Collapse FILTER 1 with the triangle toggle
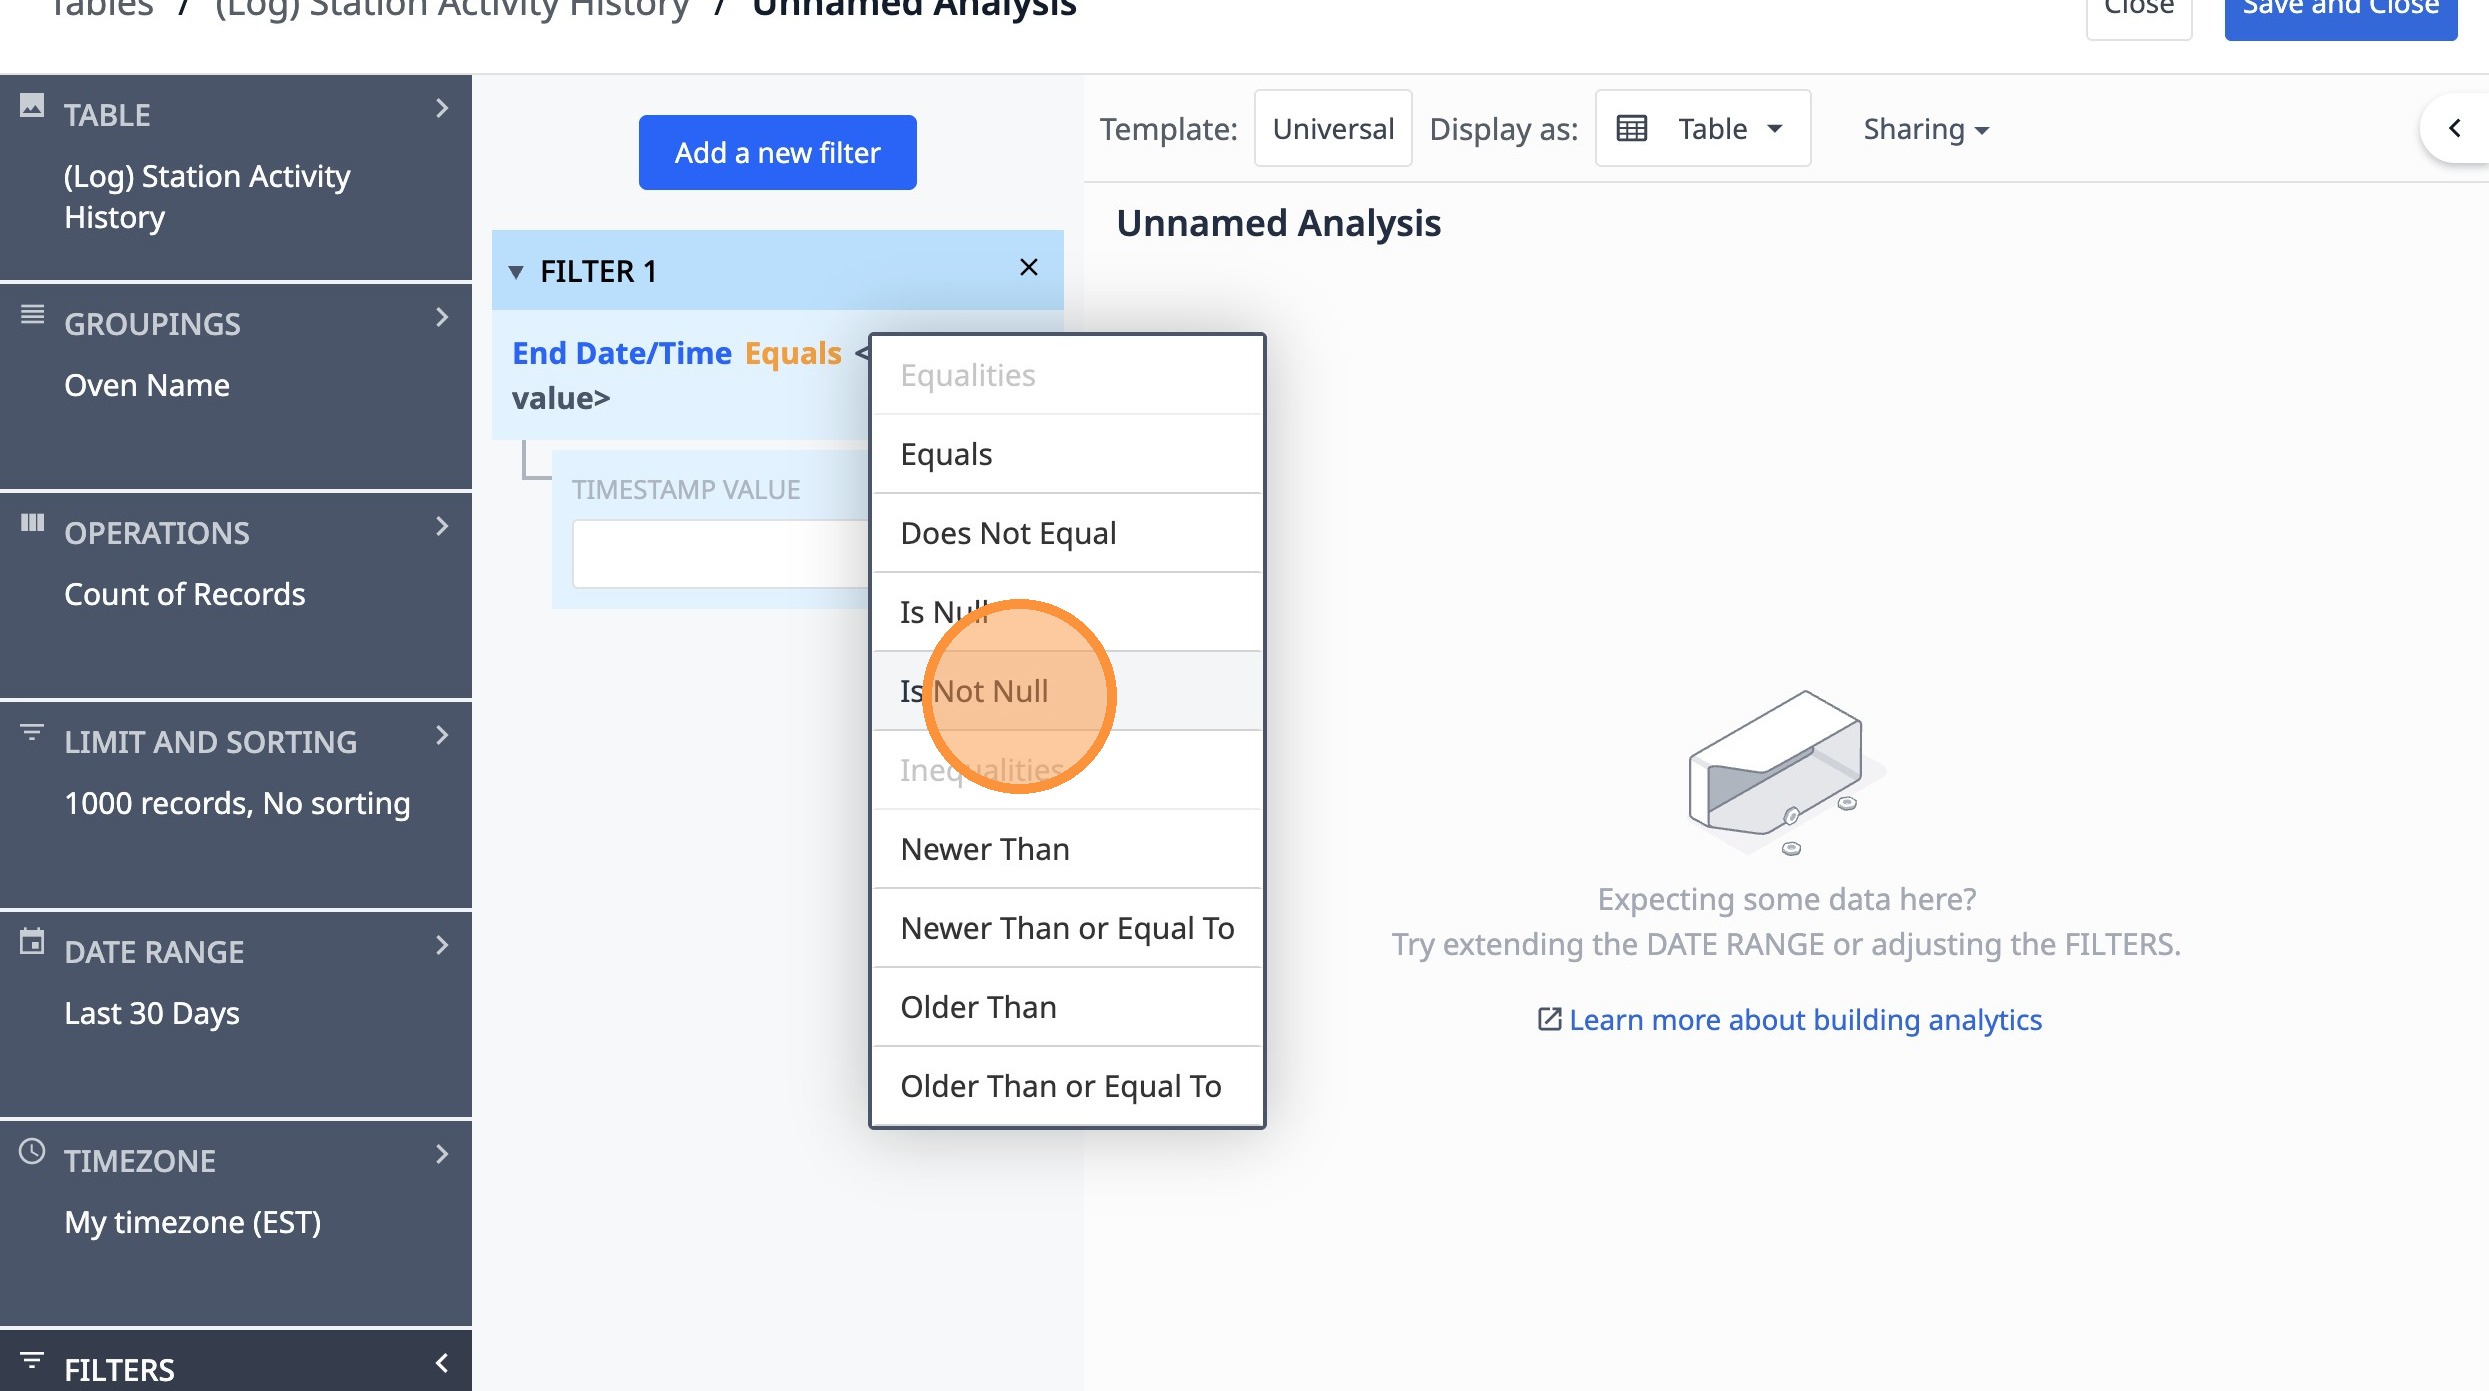 click(x=516, y=272)
